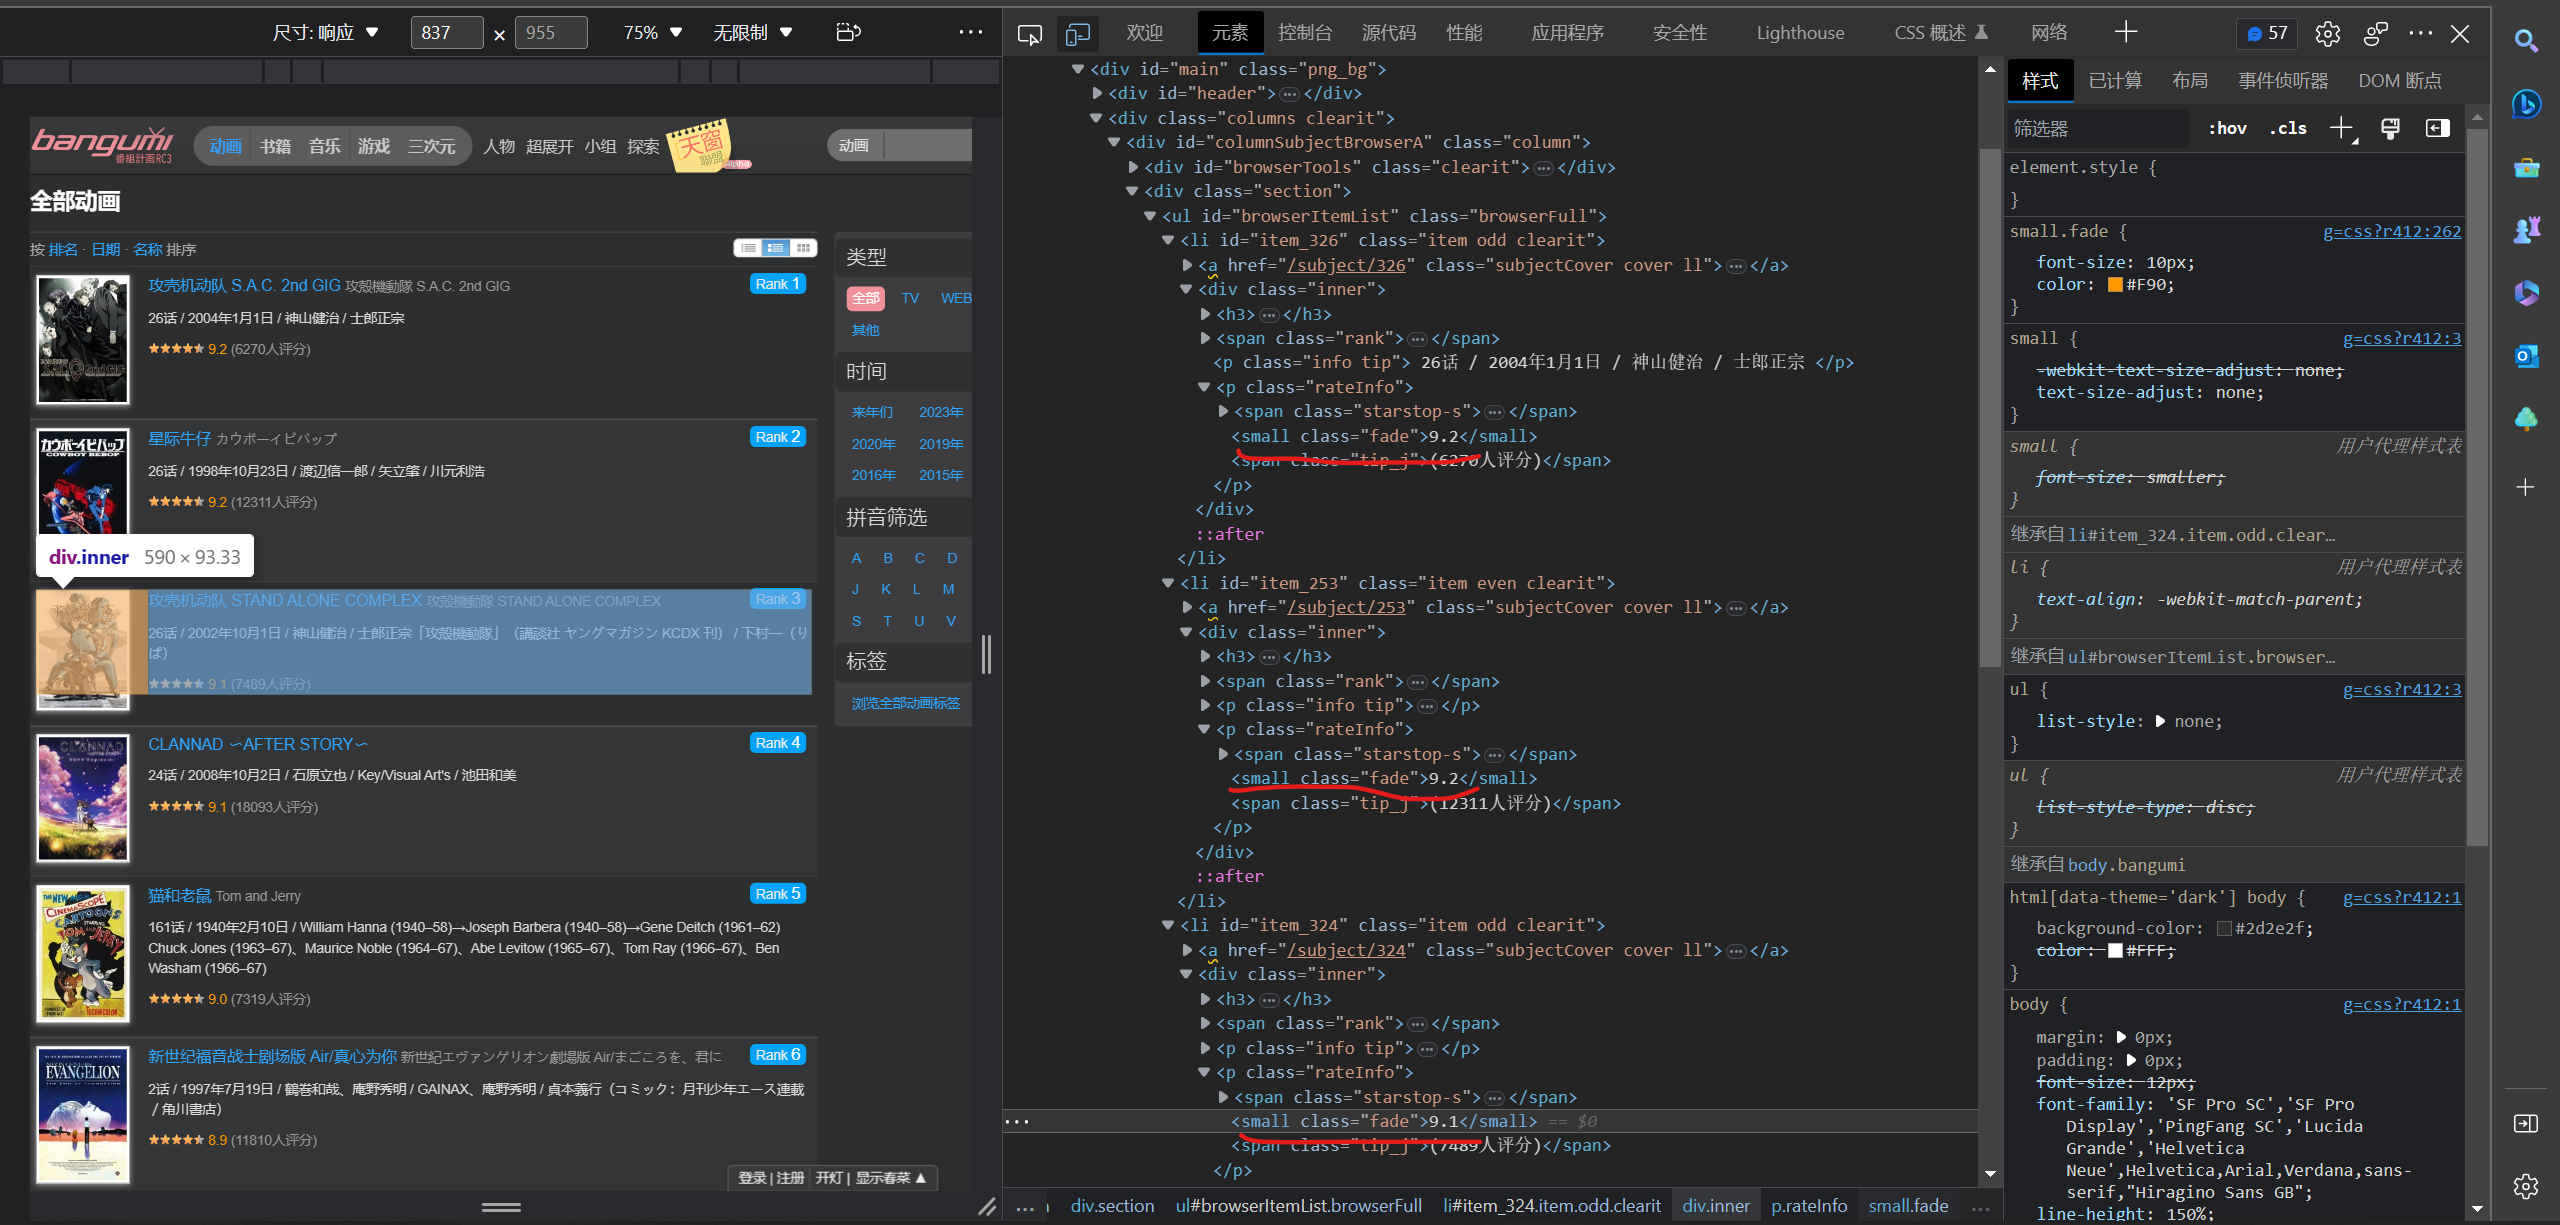The height and width of the screenshot is (1225, 2560).
Task: Toggle :hov element state panel
Action: 2227,128
